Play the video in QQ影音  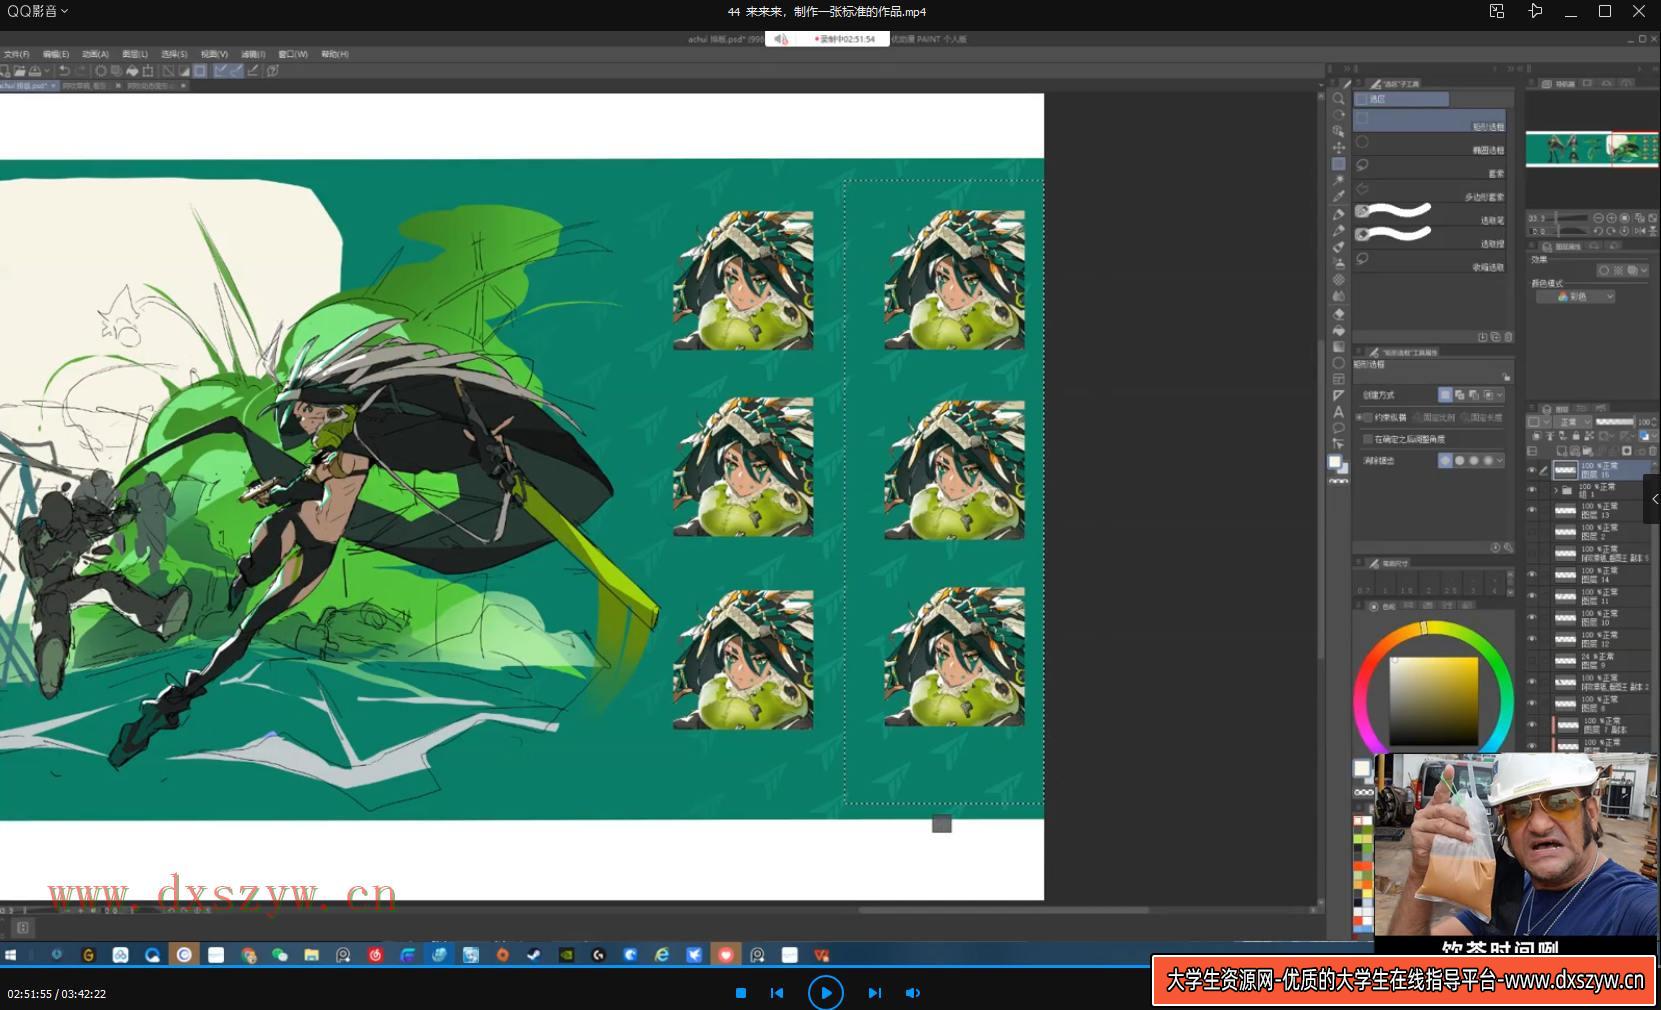(826, 992)
